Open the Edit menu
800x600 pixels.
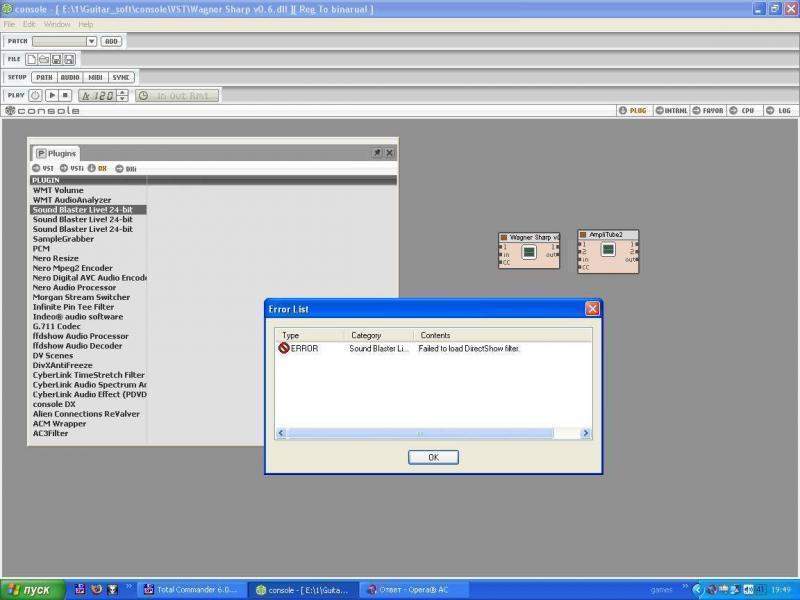click(29, 24)
